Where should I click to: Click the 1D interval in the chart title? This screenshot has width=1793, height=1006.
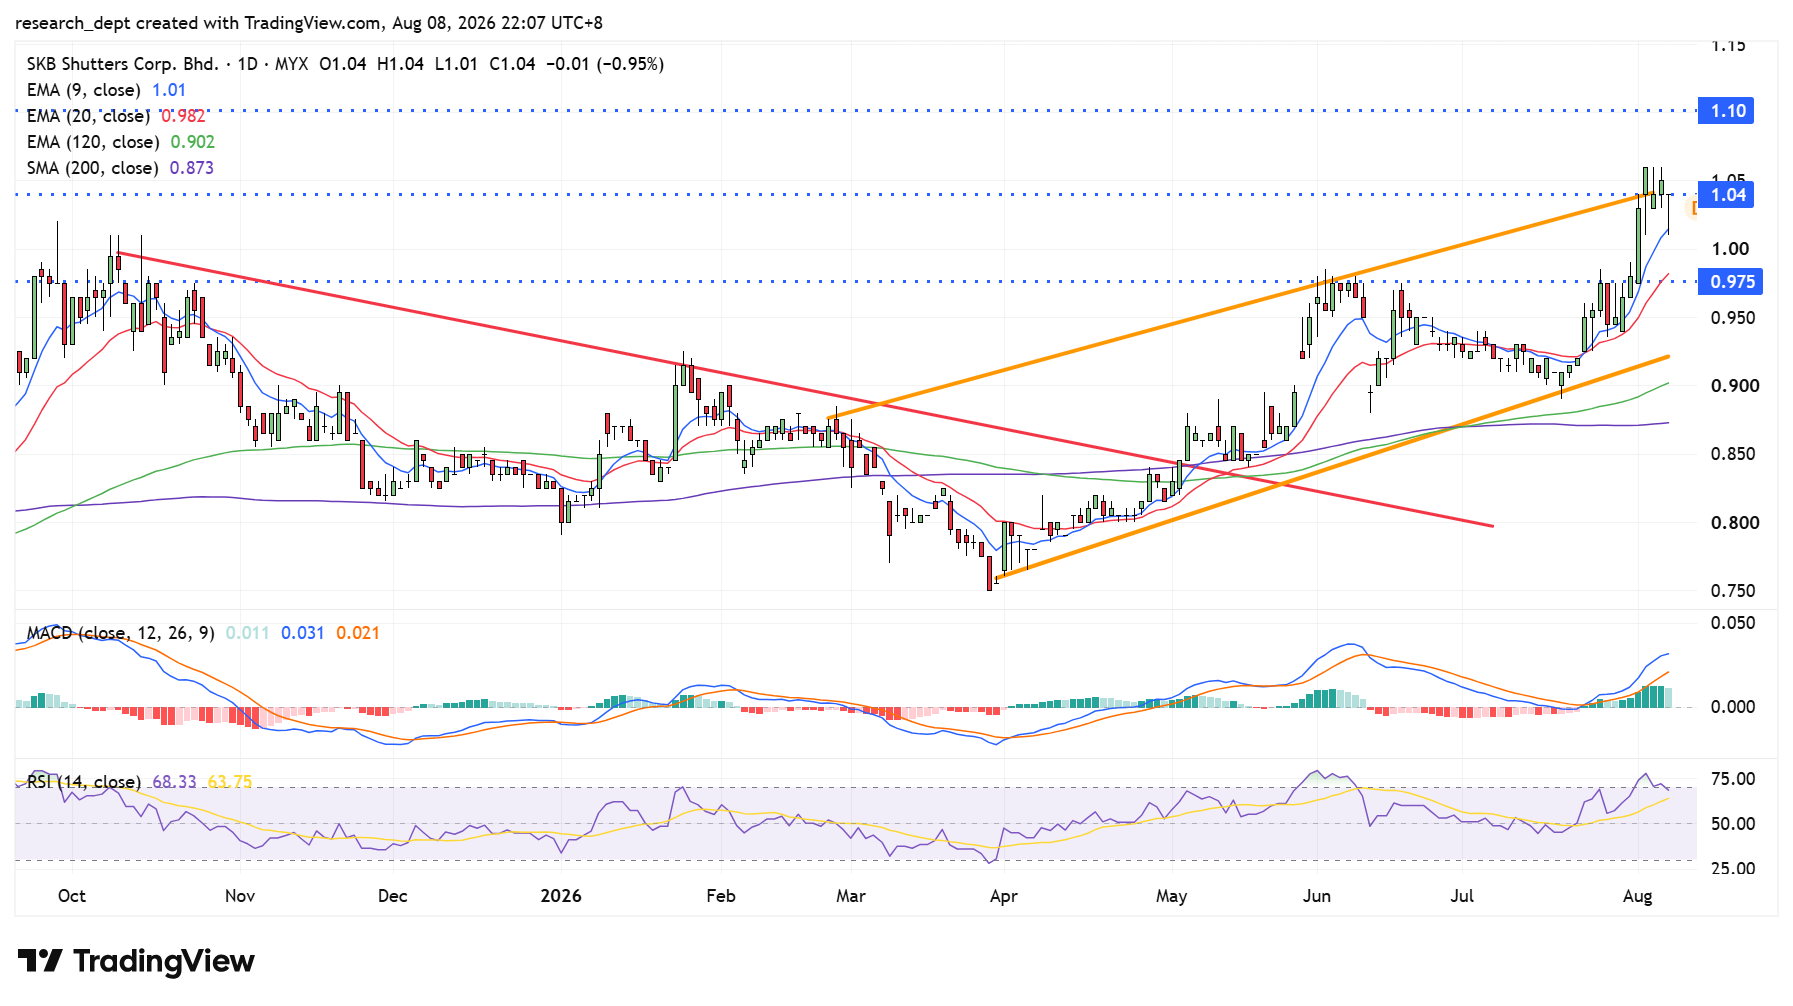point(247,64)
